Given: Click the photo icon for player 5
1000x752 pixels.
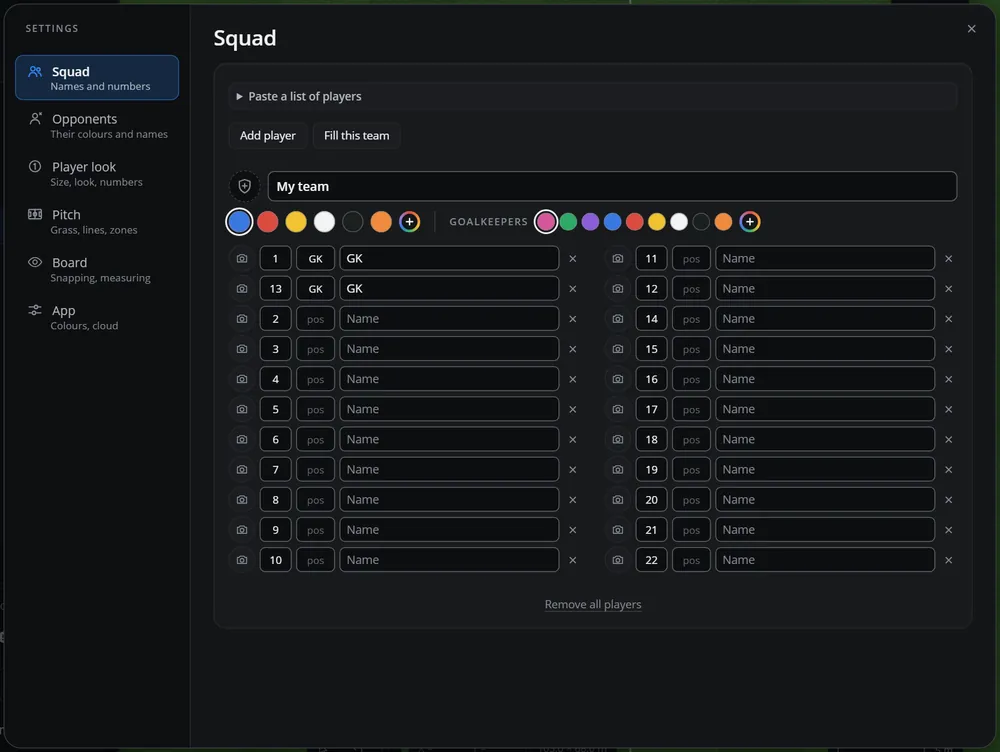Looking at the screenshot, I should pyautogui.click(x=242, y=409).
